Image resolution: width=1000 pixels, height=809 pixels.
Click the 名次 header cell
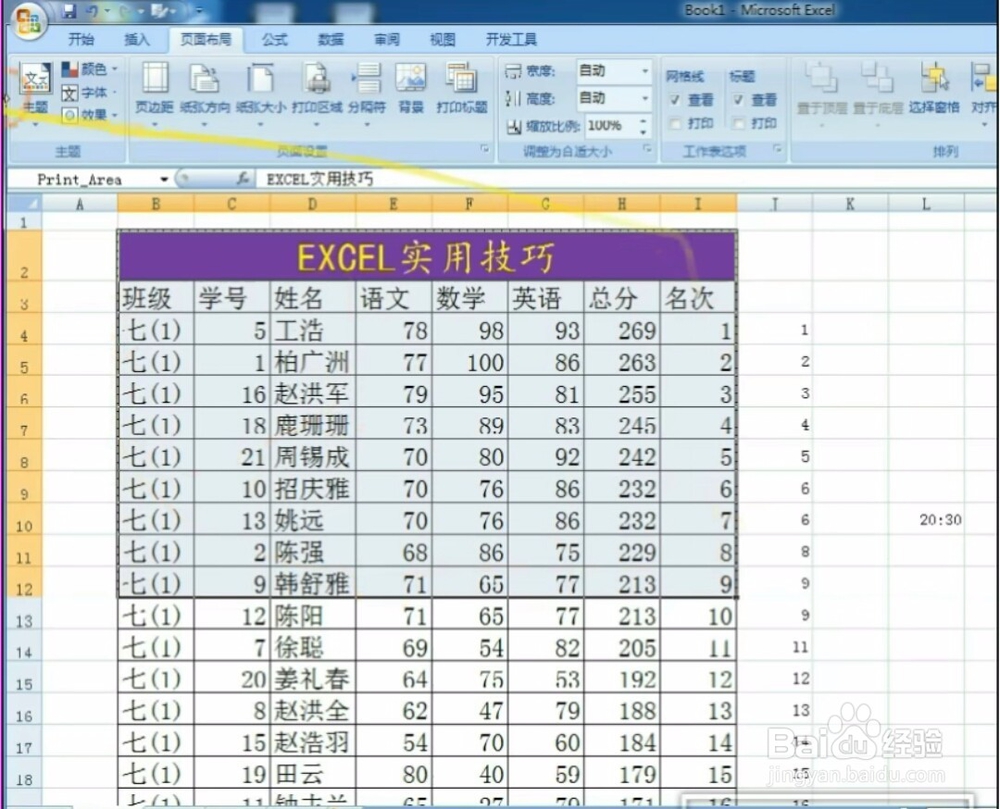[x=698, y=298]
